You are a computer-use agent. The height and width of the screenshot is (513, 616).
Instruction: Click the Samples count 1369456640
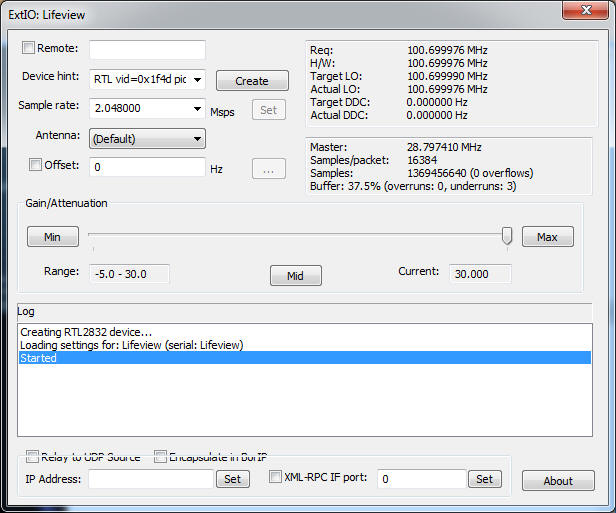pos(436,173)
